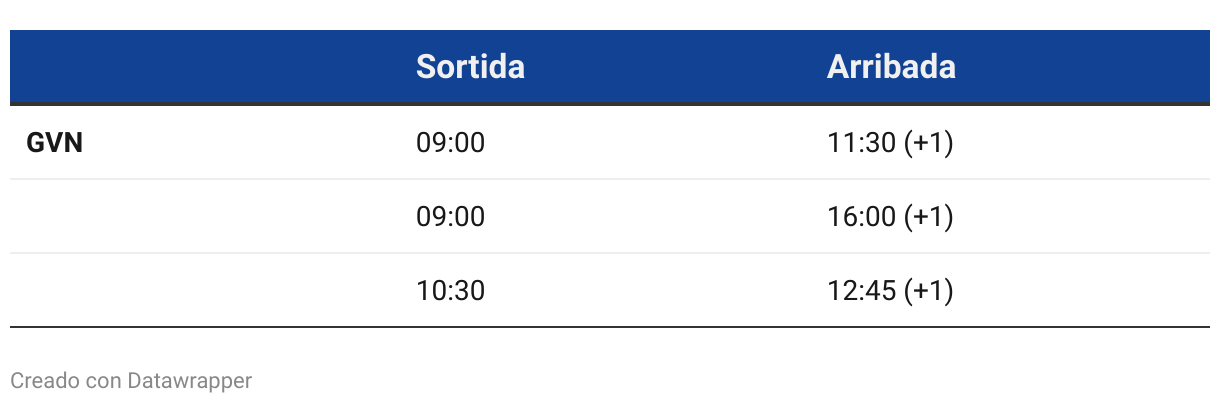Open the Datawrapper credit link
1220x404 pixels.
[189, 381]
